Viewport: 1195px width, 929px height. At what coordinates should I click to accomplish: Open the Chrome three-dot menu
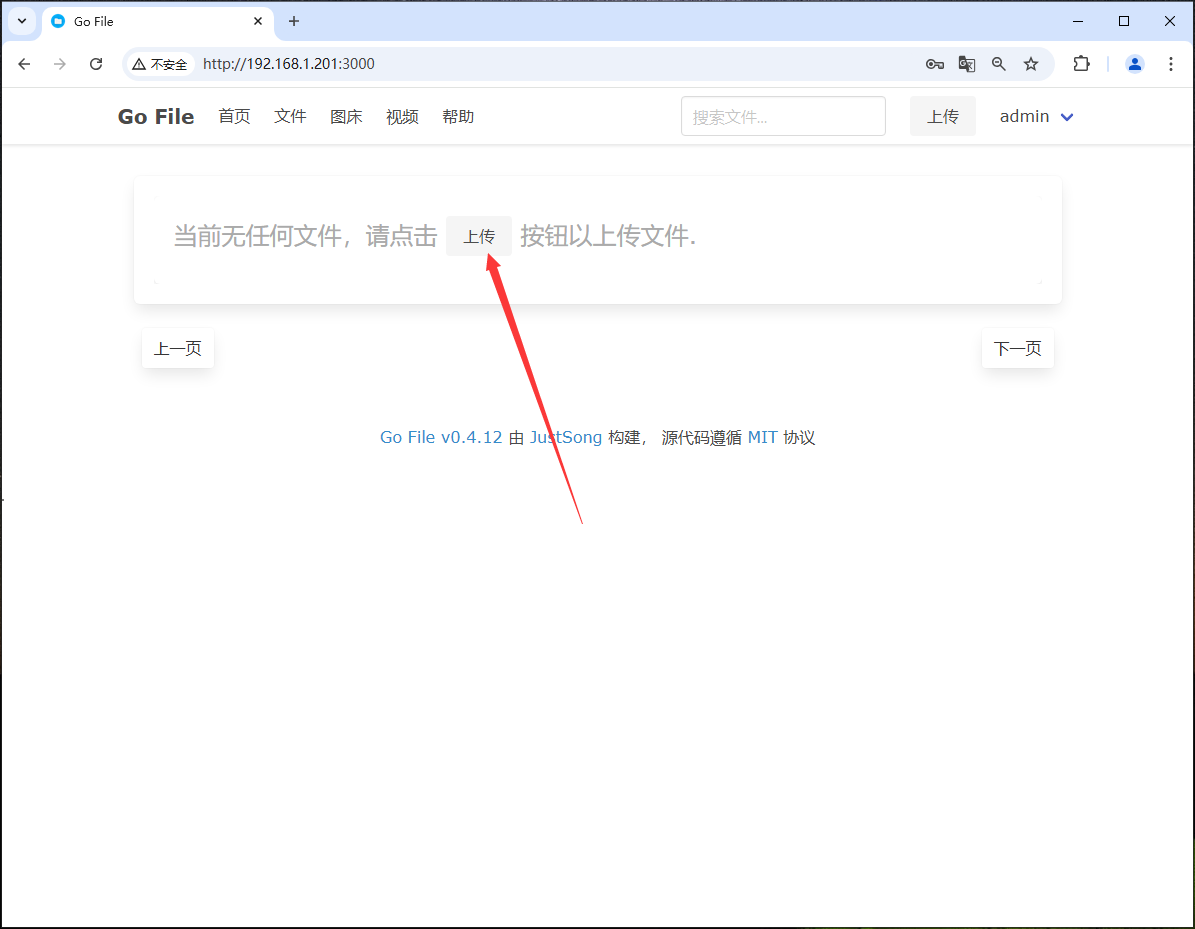(1171, 63)
